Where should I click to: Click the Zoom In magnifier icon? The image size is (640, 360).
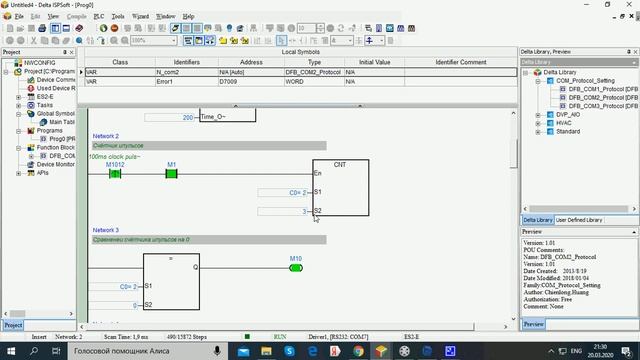coord(114,40)
